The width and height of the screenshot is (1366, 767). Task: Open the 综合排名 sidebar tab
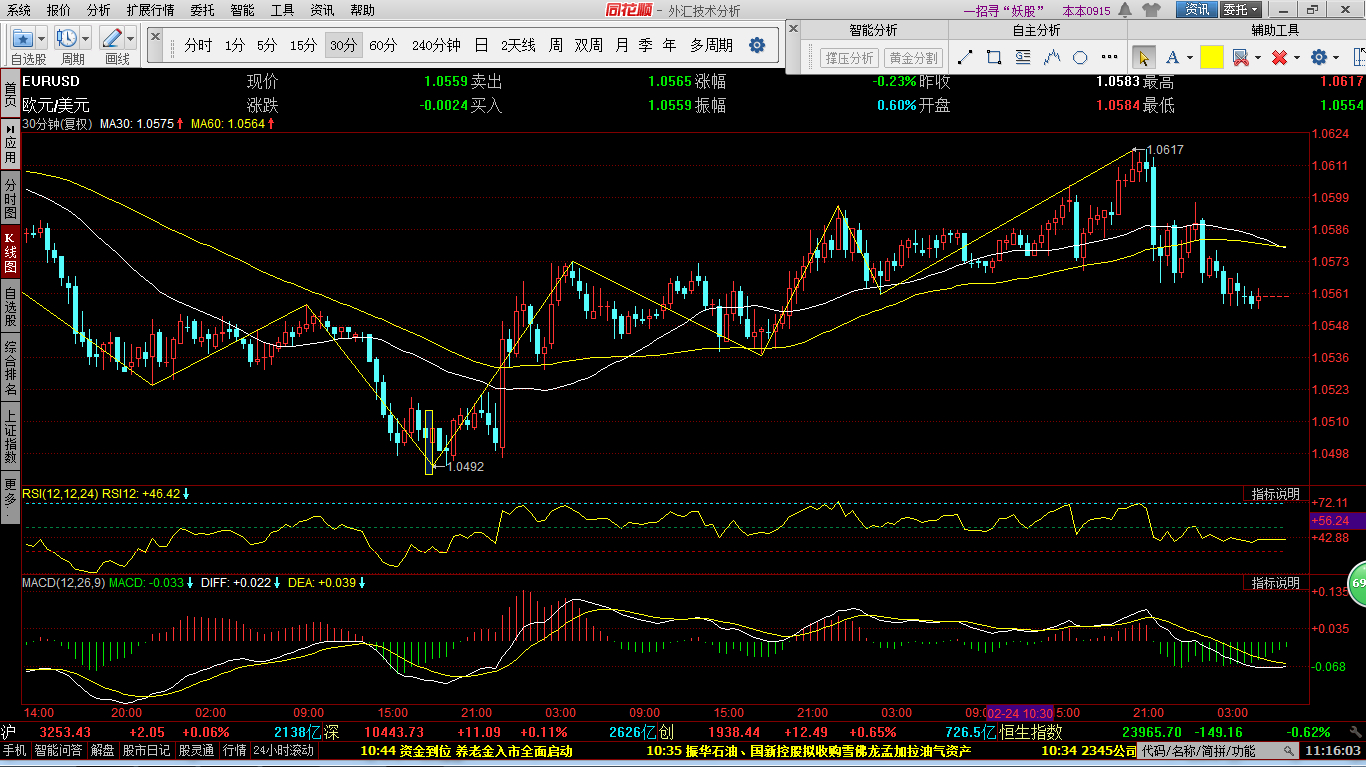(10, 367)
